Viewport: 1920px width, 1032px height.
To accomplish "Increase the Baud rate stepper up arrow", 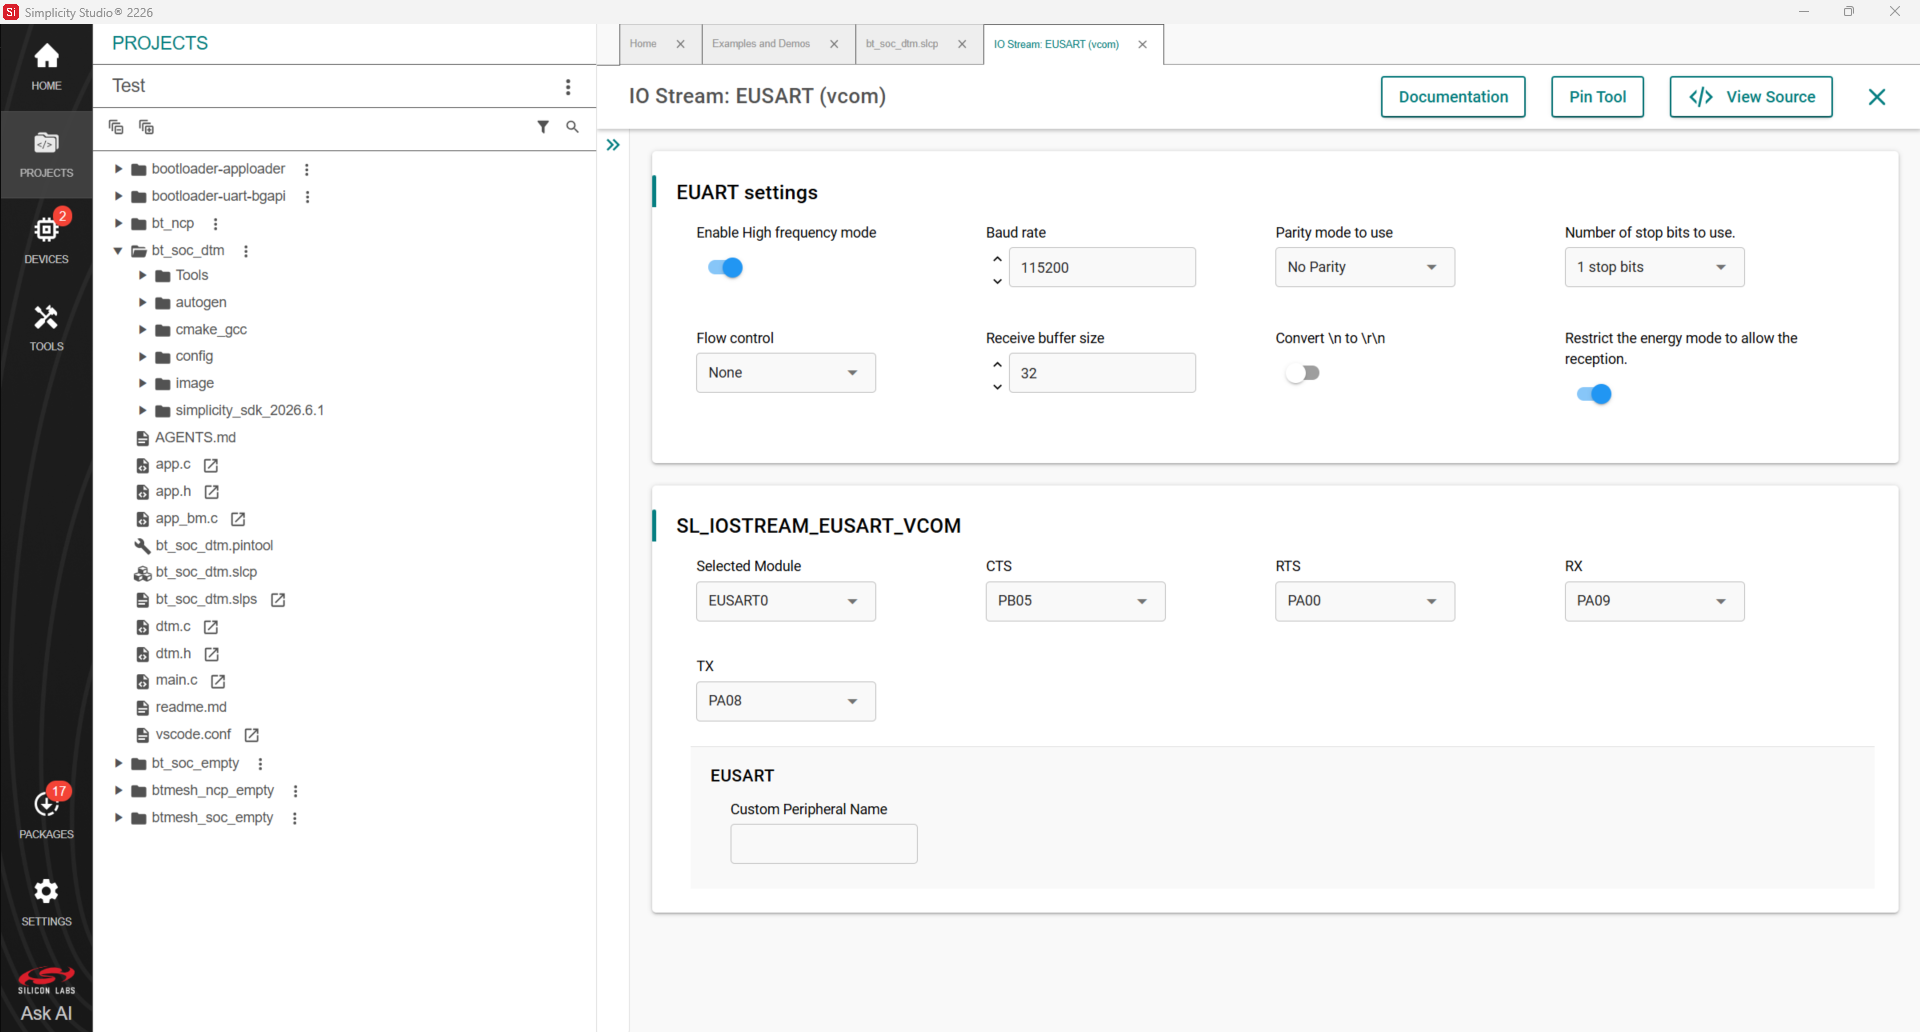I will click(x=997, y=258).
